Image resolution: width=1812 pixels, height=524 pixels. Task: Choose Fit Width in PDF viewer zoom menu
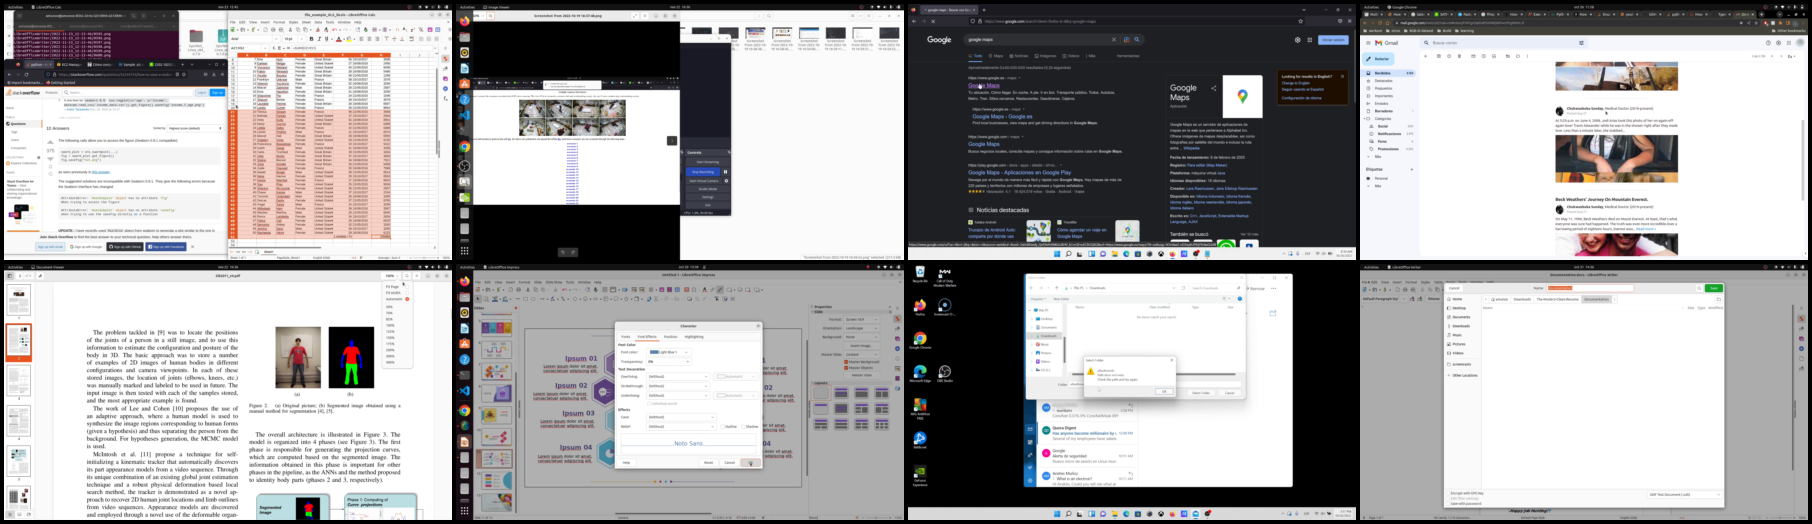(x=398, y=293)
